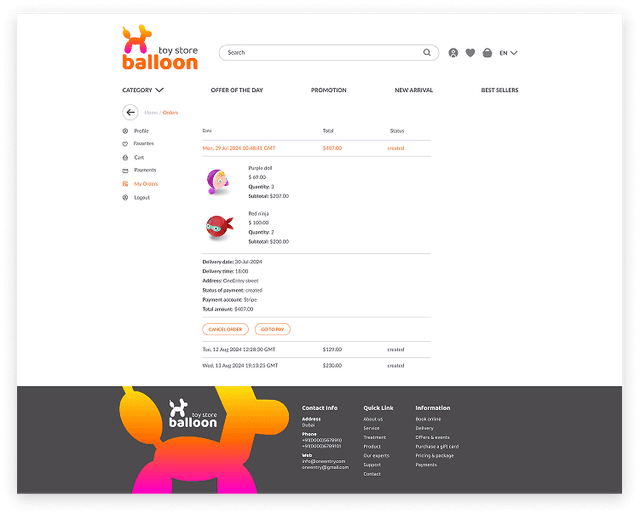The width and height of the screenshot is (640, 515).
Task: Go to NEW ARRIVAL menu item
Action: pos(414,90)
